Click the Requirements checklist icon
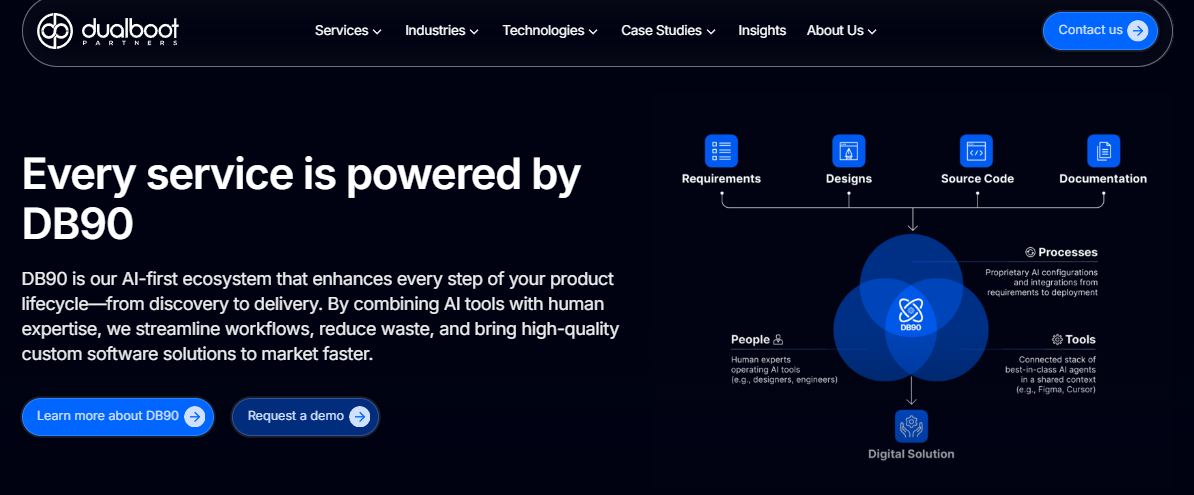Viewport: 1194px width, 495px height. 721,151
